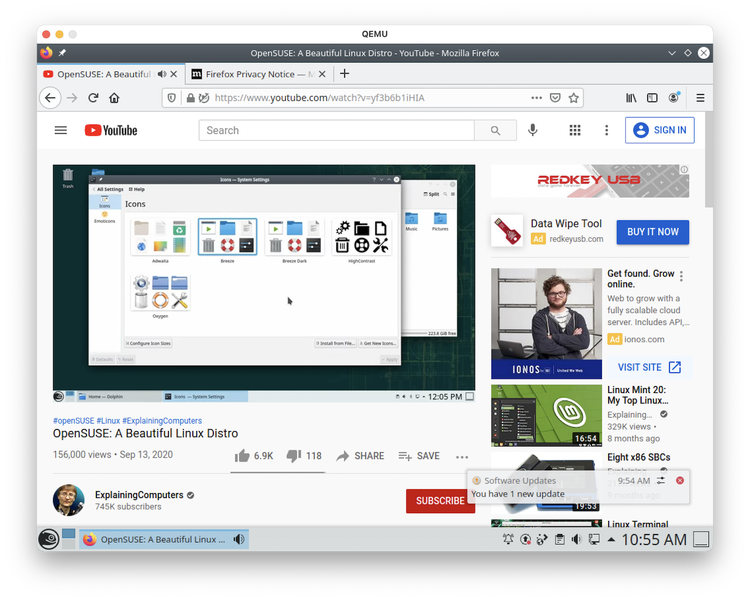Open the volume tray icon

[576, 540]
